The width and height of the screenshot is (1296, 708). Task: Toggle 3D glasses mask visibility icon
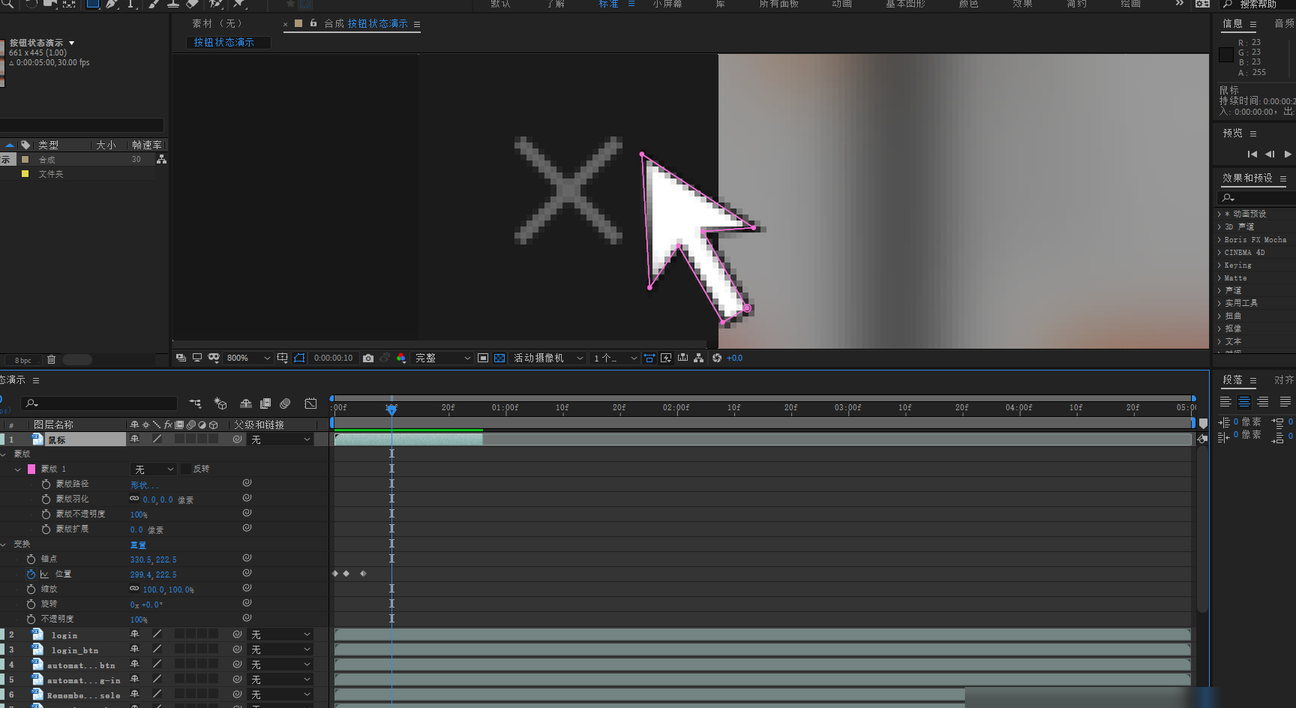[213, 358]
